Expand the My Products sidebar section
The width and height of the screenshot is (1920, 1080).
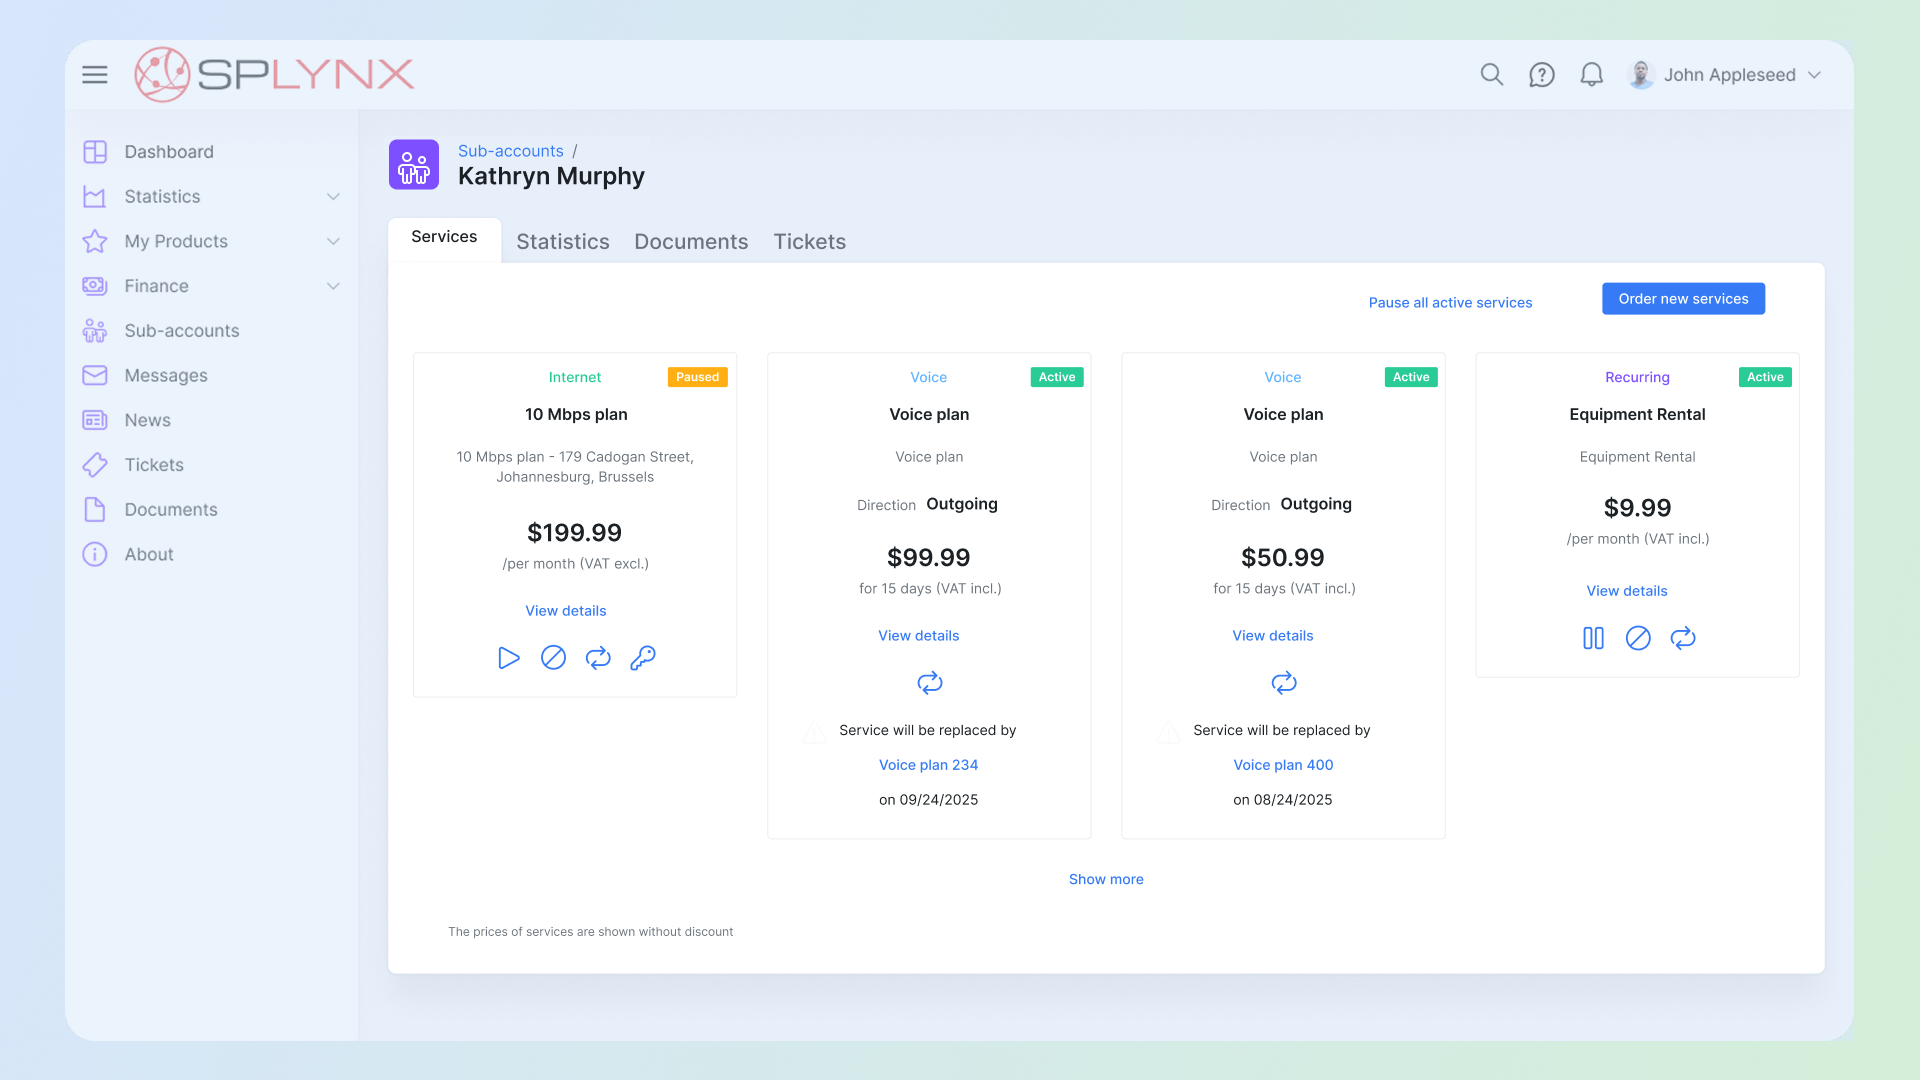coord(332,241)
